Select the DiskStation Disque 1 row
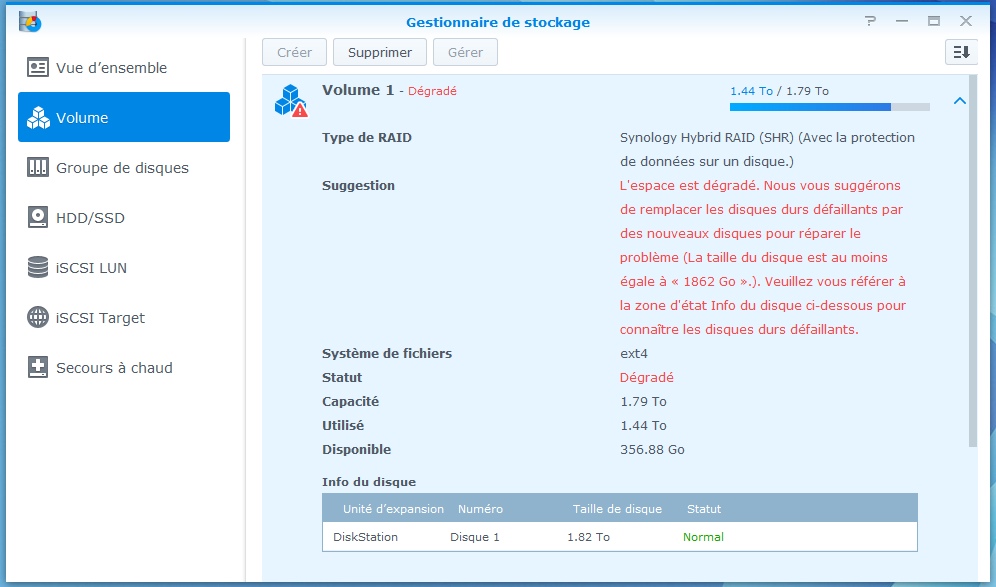The image size is (996, 587). point(620,537)
